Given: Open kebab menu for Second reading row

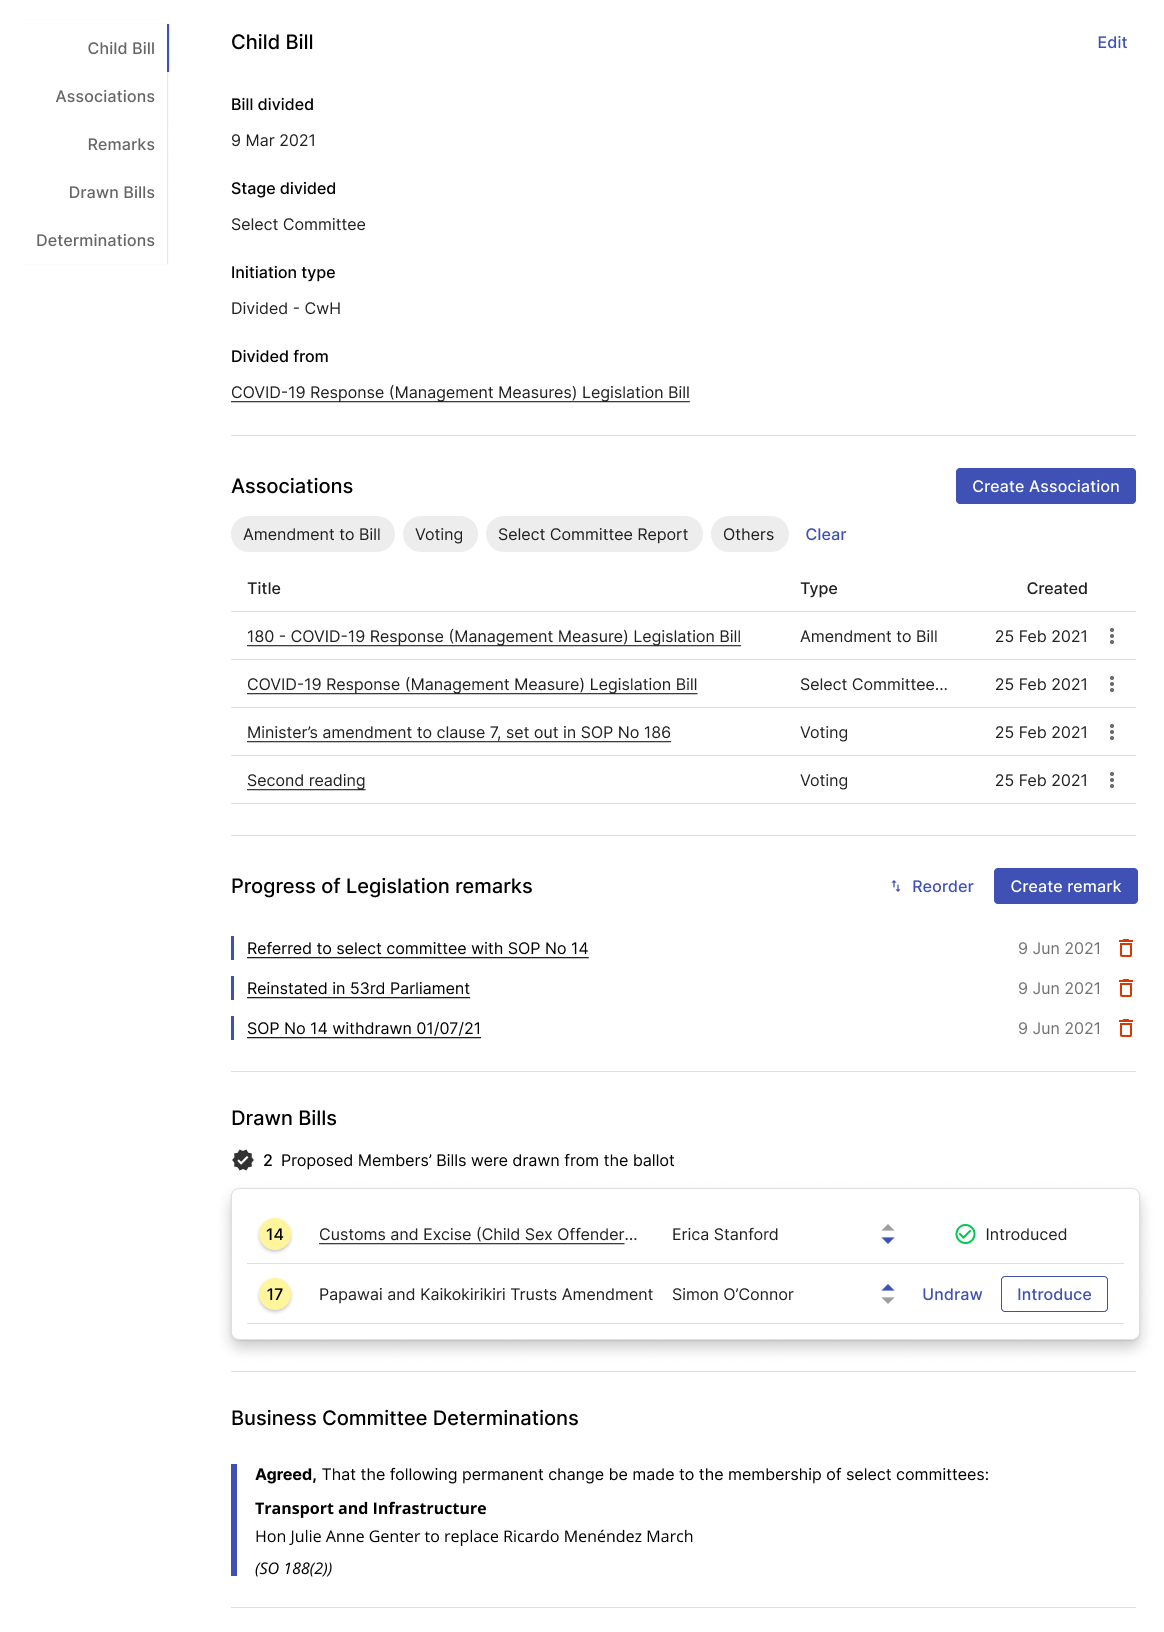Looking at the screenshot, I should tap(1112, 780).
